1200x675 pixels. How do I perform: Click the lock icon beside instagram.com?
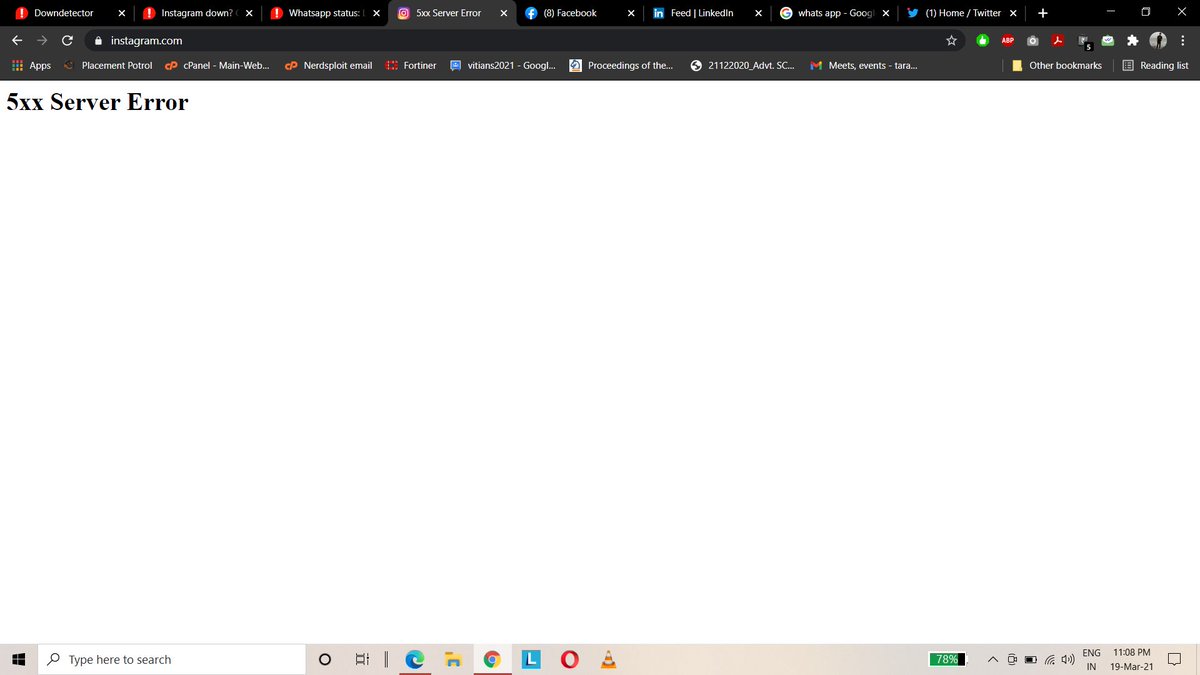[x=97, y=41]
